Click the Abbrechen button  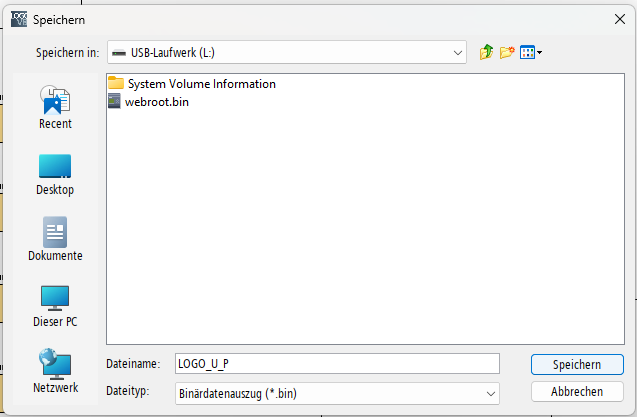click(x=577, y=392)
